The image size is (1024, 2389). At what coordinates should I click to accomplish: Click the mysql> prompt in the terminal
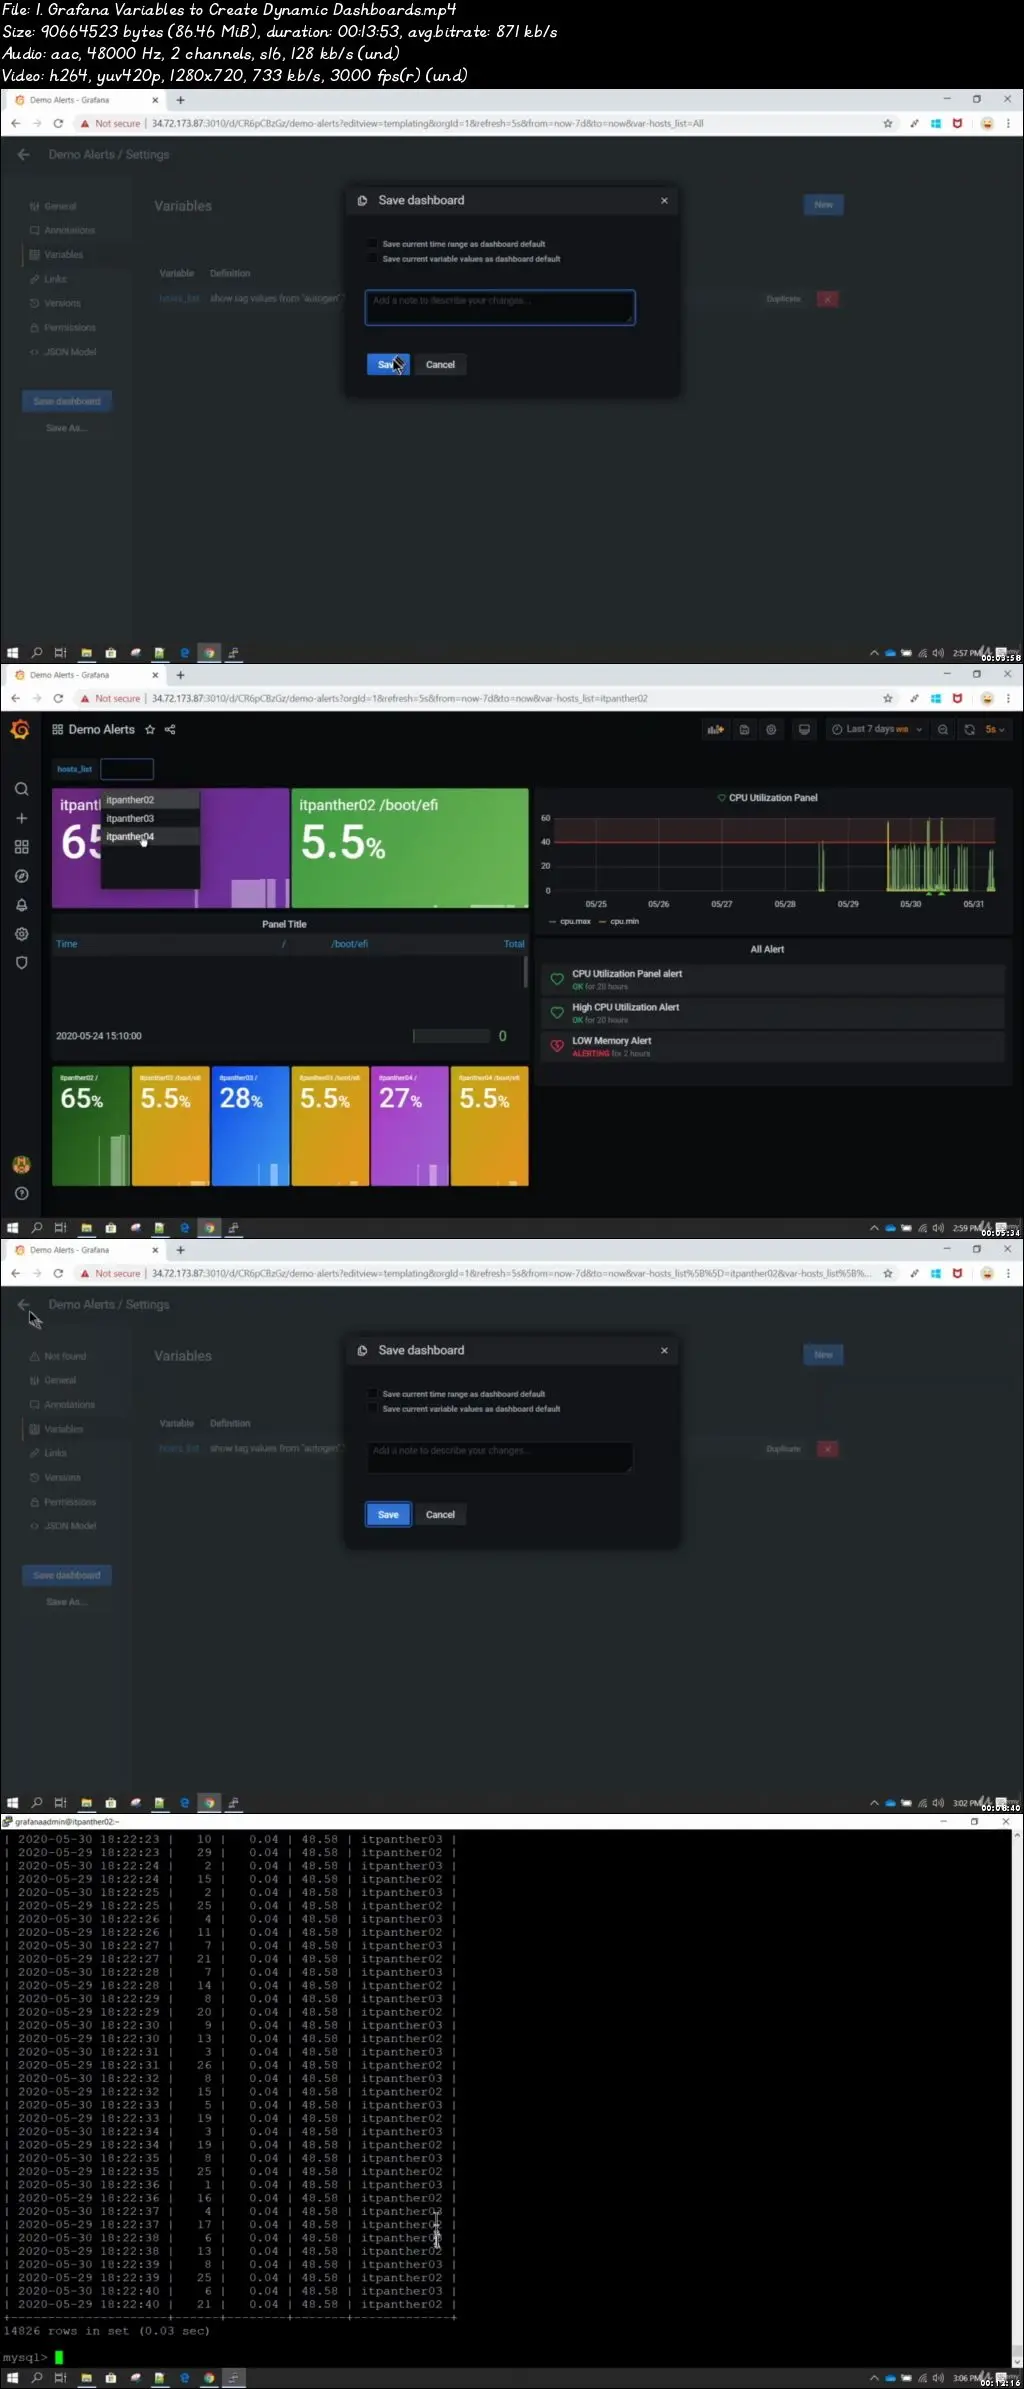point(25,2357)
